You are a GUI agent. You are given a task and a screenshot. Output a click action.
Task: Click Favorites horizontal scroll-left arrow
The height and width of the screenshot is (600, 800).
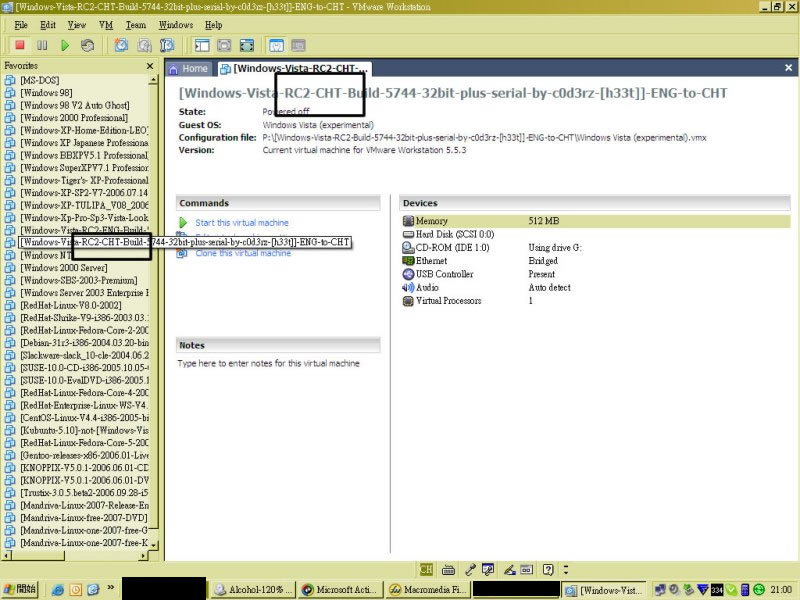(7, 555)
